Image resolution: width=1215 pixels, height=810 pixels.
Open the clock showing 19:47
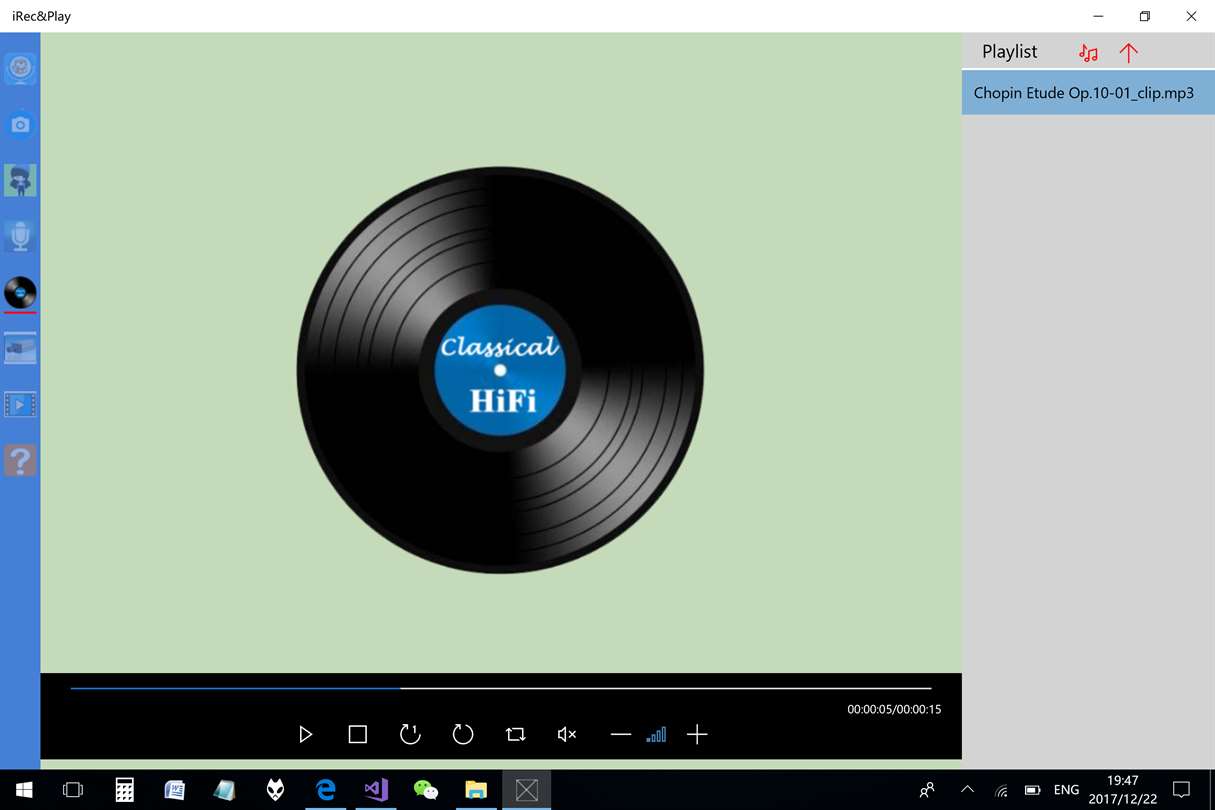[1122, 790]
